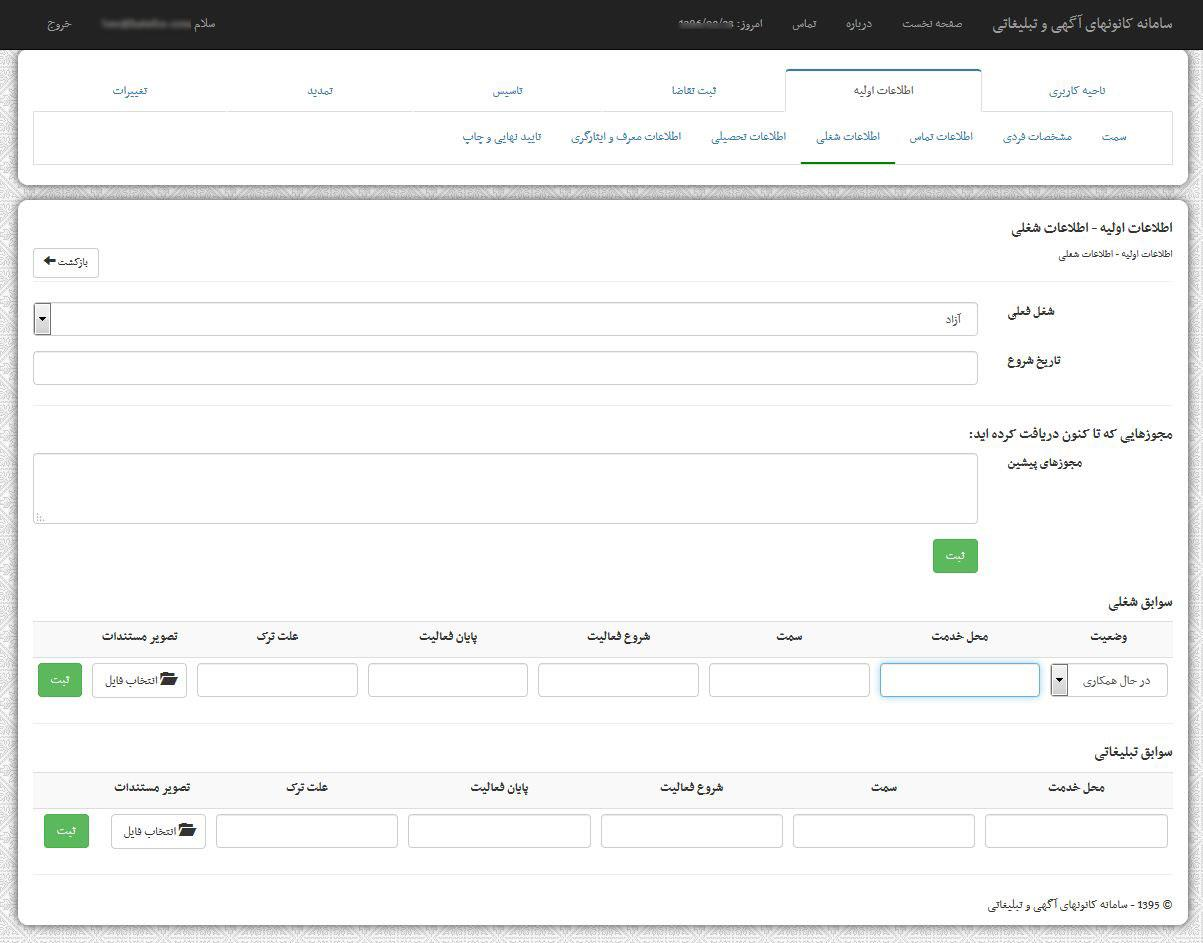Open the تمدید tab

[320, 90]
